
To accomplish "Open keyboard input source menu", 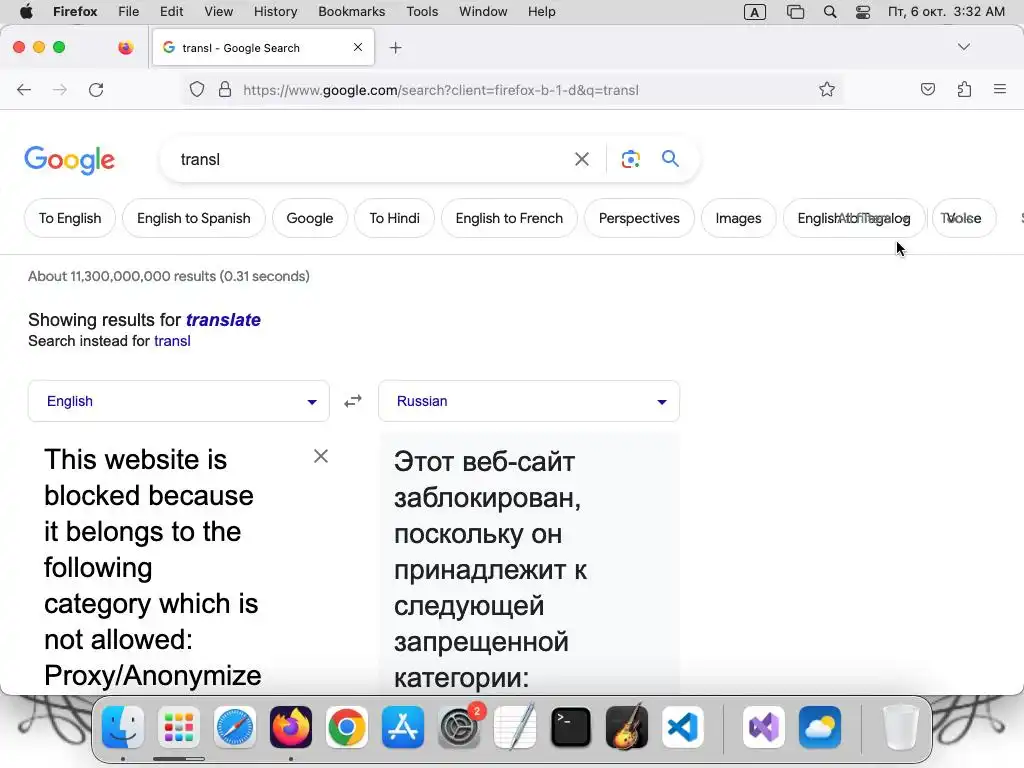I will click(754, 12).
